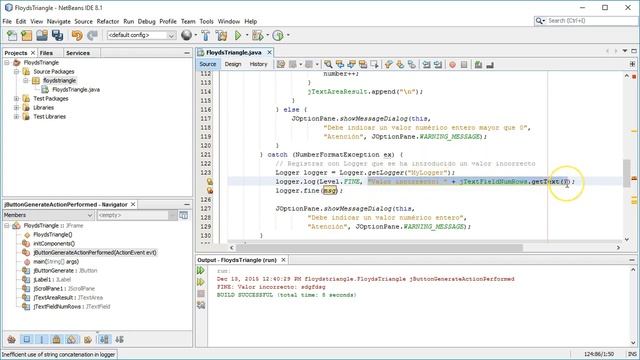The image size is (640, 360).
Task: Select jTextFieldNumRows in Navigator
Action: point(72,307)
